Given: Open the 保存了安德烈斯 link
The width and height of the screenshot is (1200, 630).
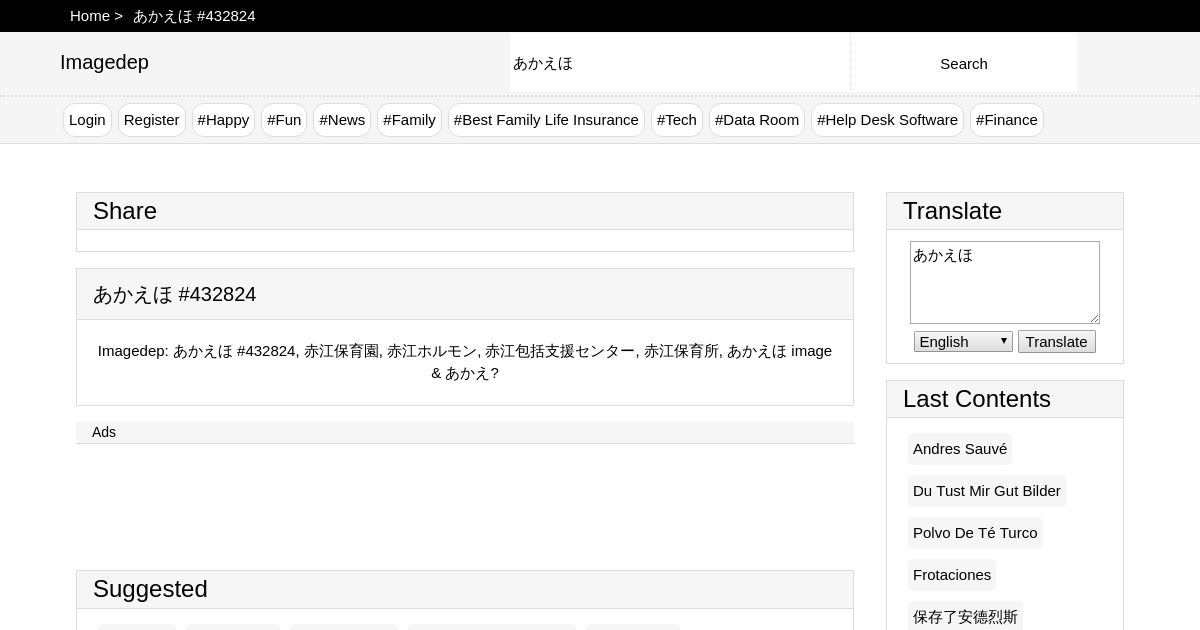Looking at the screenshot, I should 965,617.
